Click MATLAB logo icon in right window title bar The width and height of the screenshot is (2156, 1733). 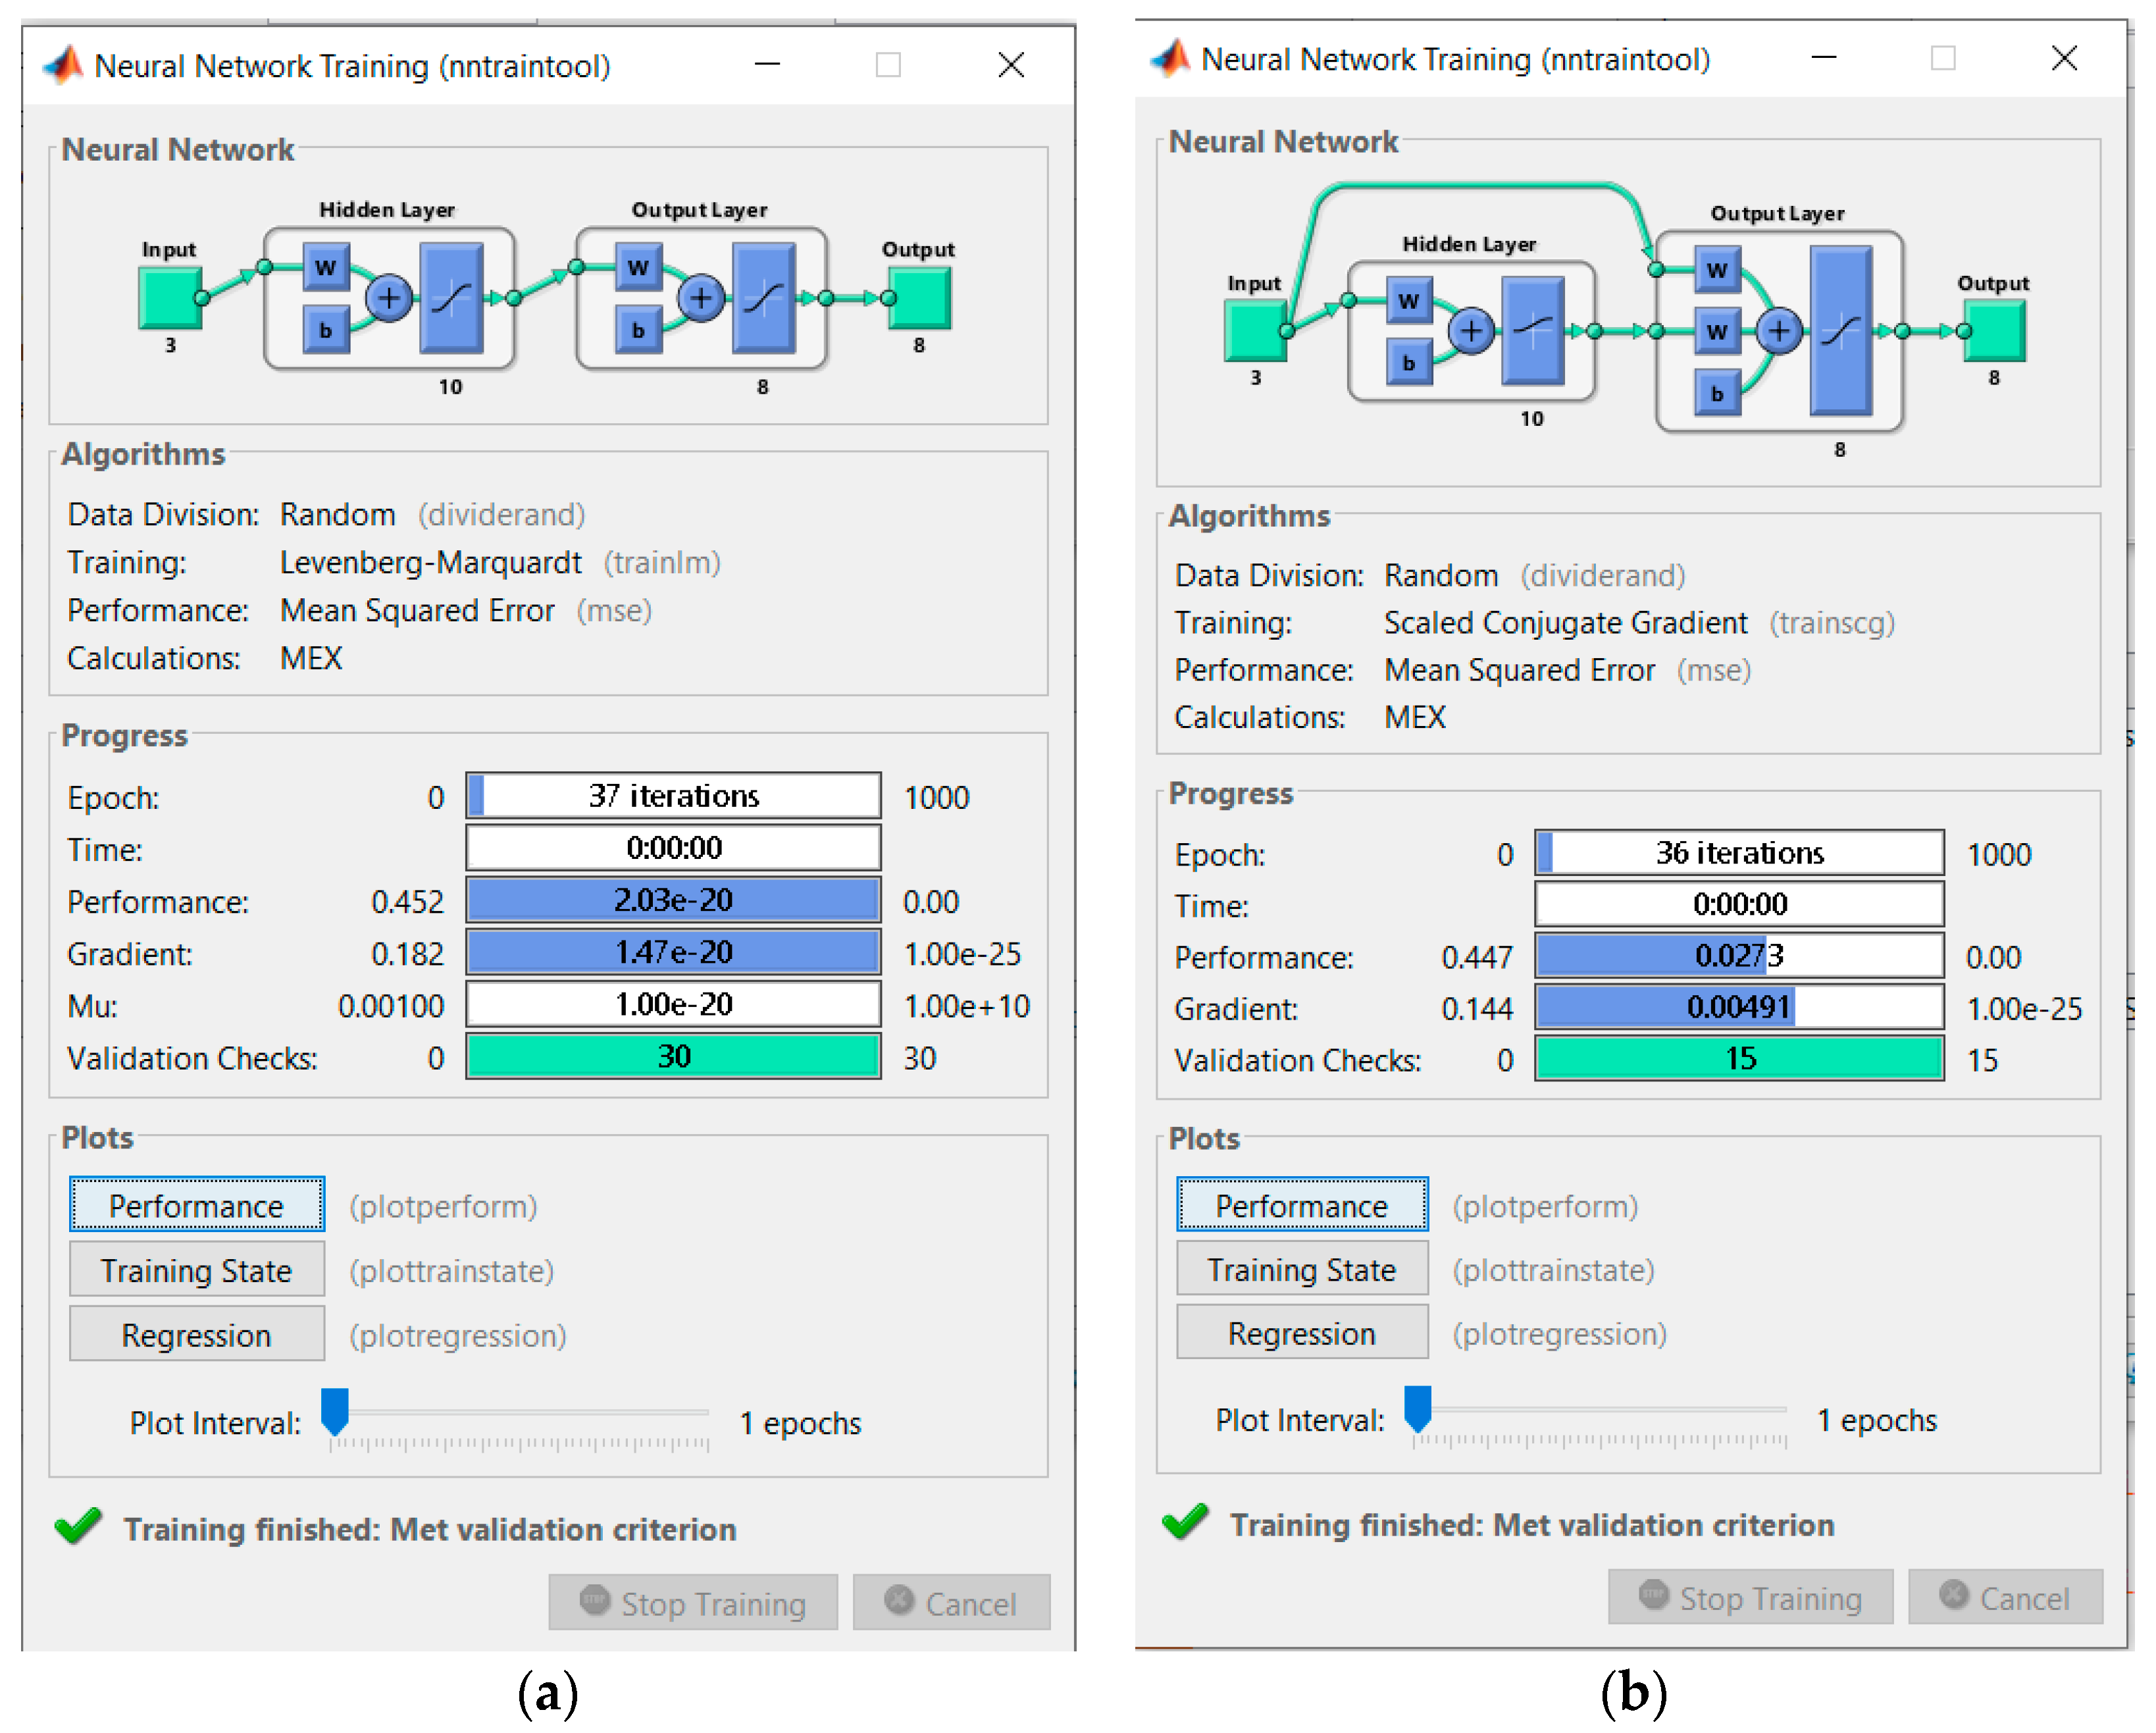pyautogui.click(x=1171, y=58)
